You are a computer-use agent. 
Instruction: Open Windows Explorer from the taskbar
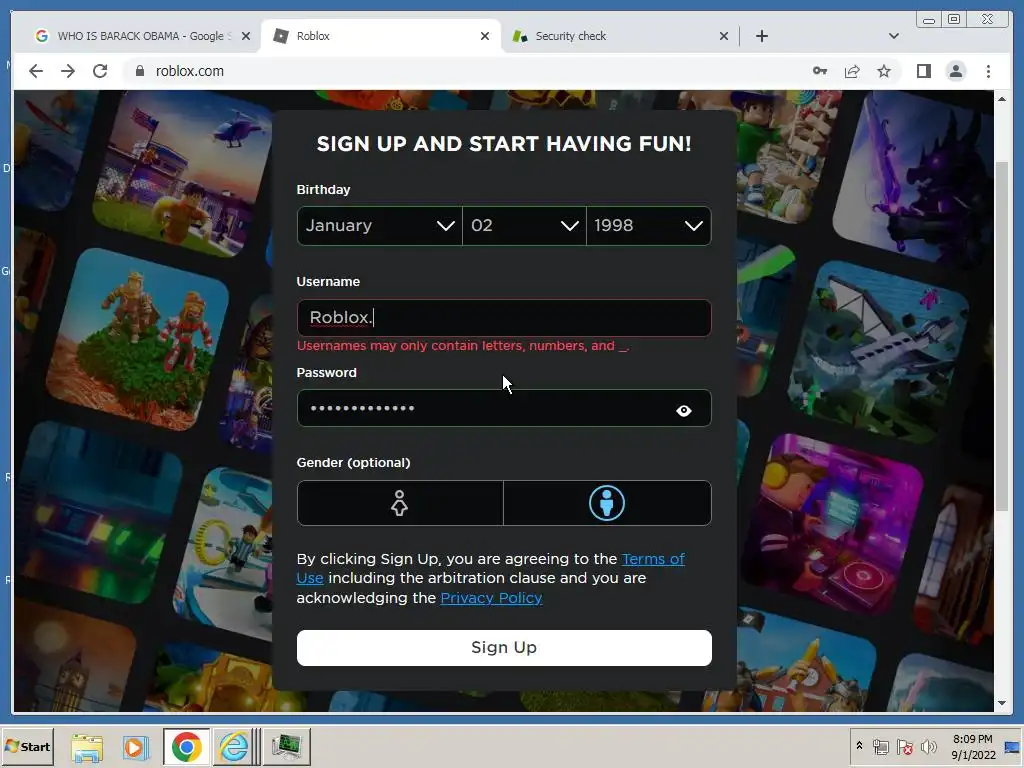pyautogui.click(x=87, y=746)
